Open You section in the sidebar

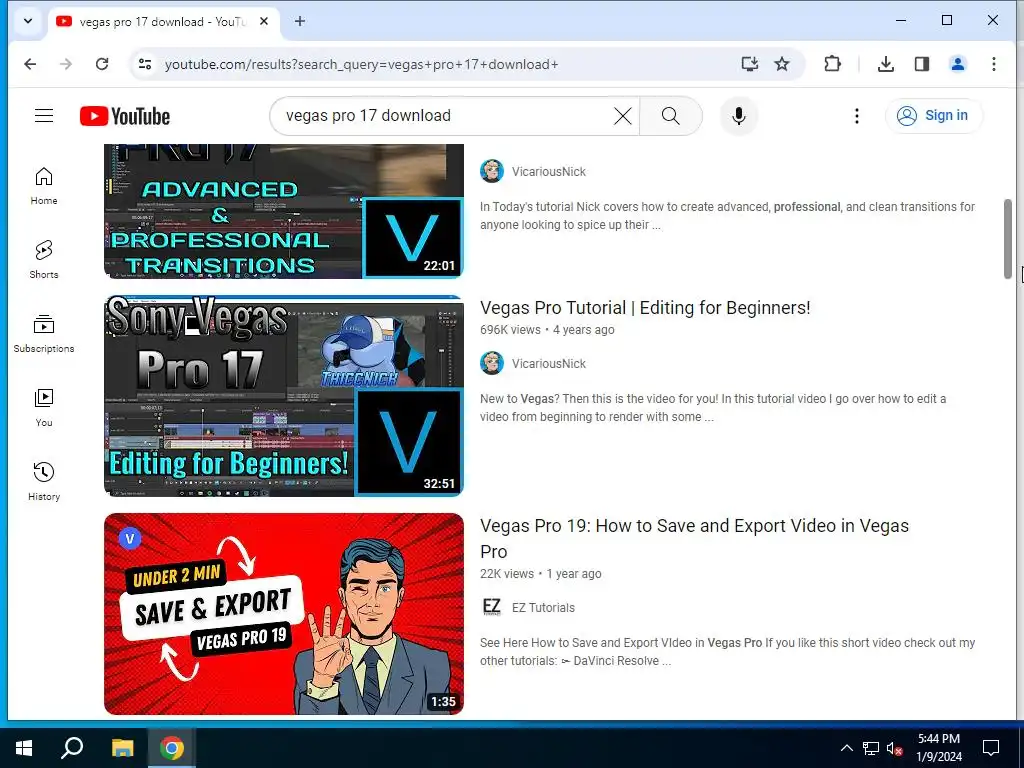pyautogui.click(x=44, y=408)
